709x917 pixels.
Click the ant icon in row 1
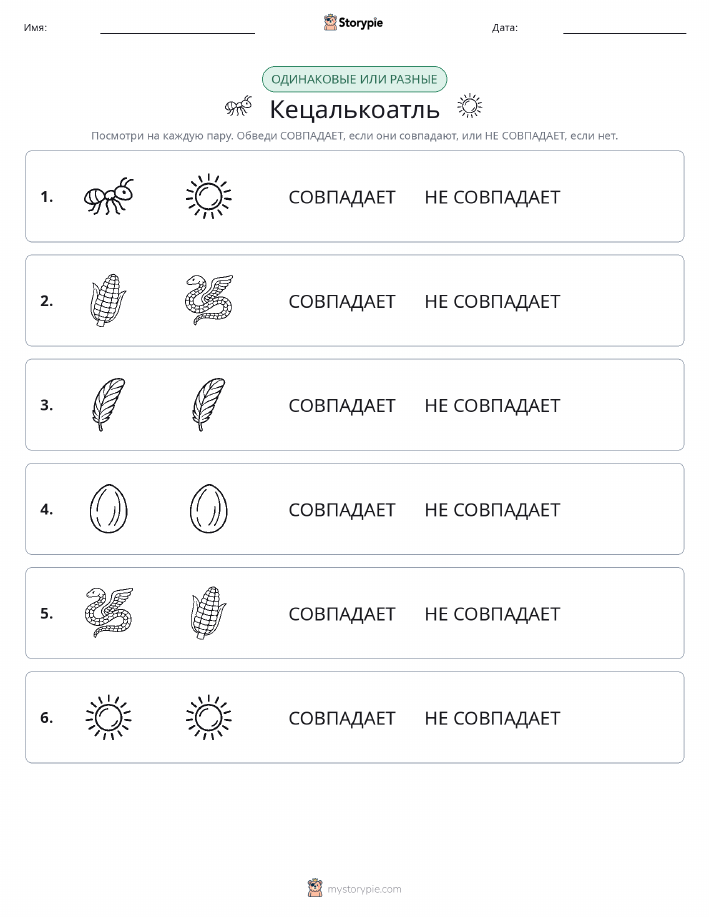(109, 196)
